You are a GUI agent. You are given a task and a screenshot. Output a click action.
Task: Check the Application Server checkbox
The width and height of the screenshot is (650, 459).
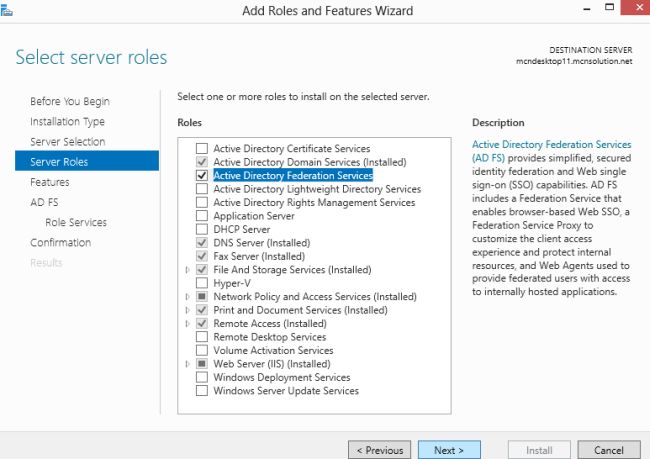click(x=202, y=216)
